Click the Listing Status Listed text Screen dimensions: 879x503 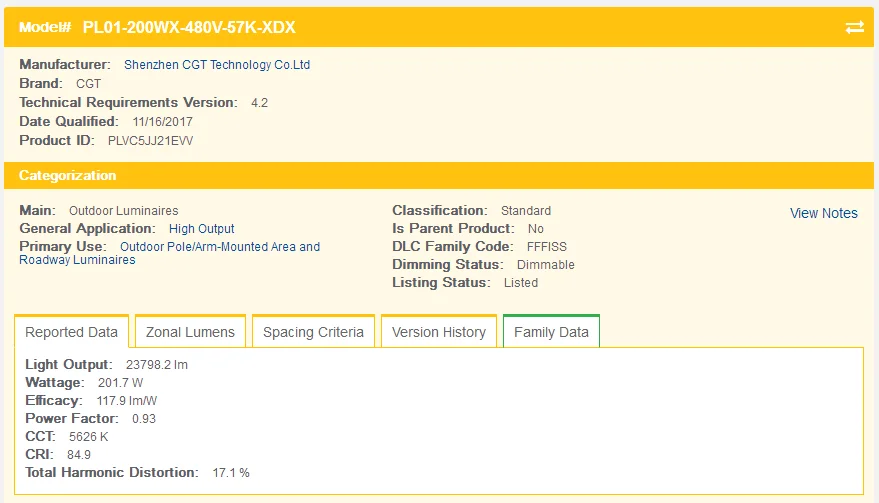521,283
